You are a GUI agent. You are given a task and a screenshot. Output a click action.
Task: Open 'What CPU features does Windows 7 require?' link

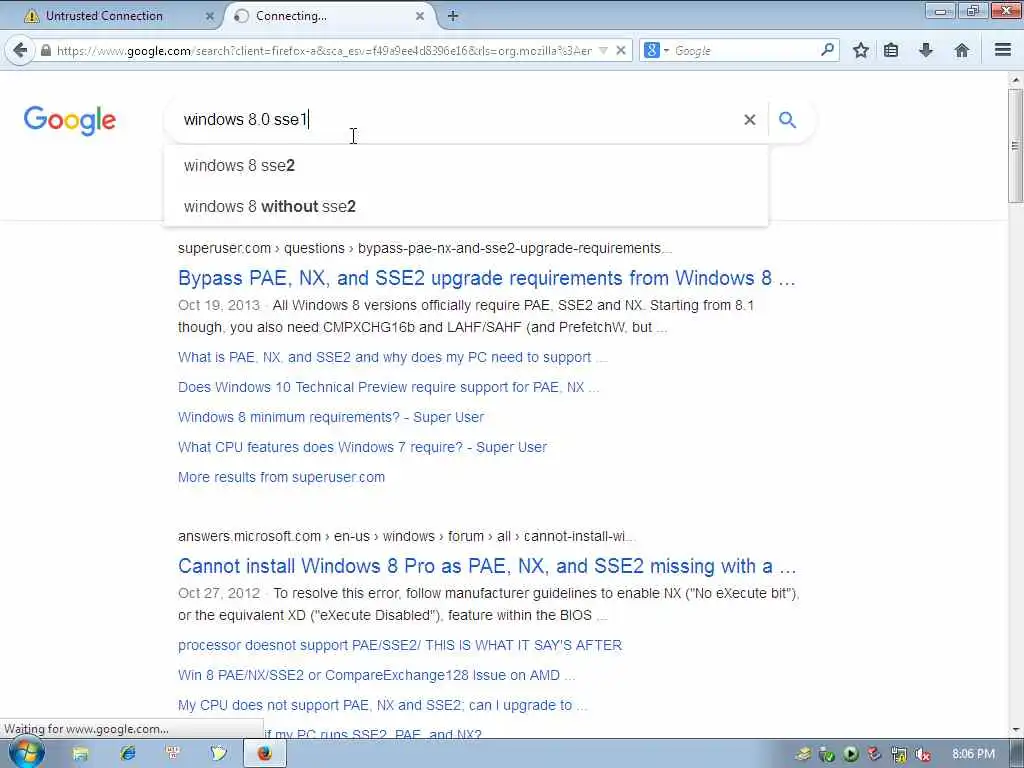362,447
